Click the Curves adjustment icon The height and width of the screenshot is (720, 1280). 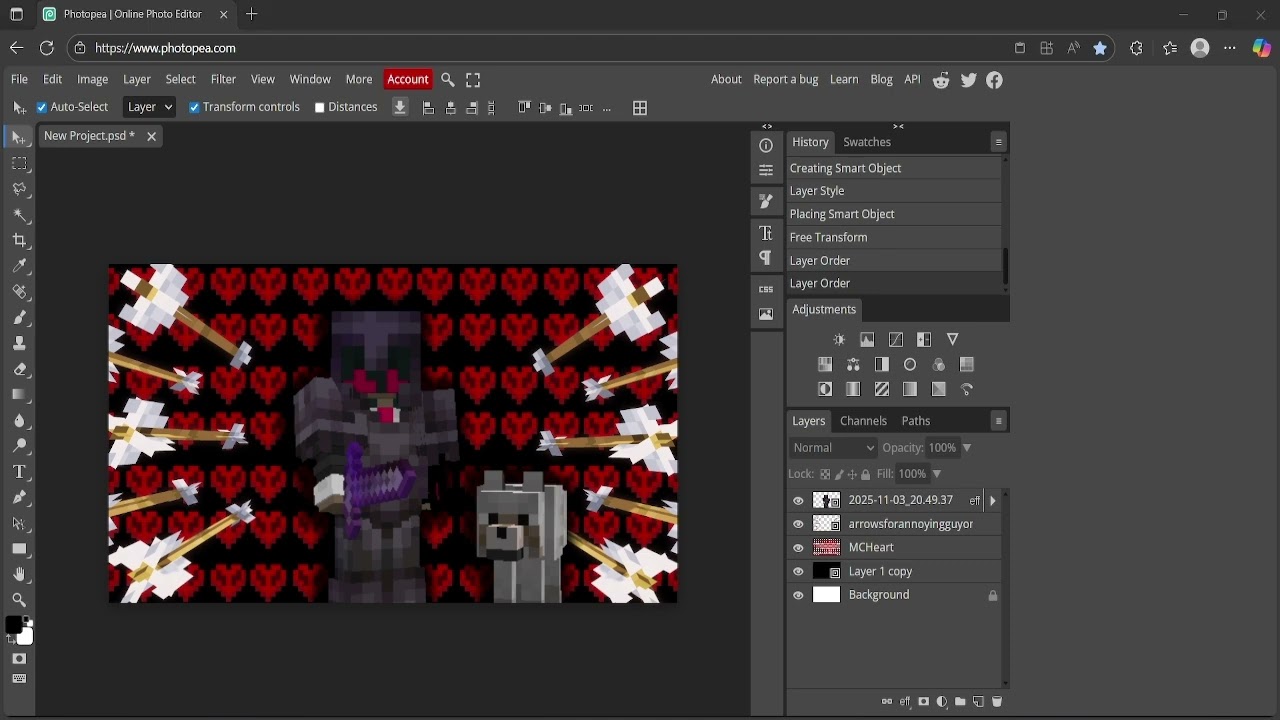pyautogui.click(x=896, y=340)
